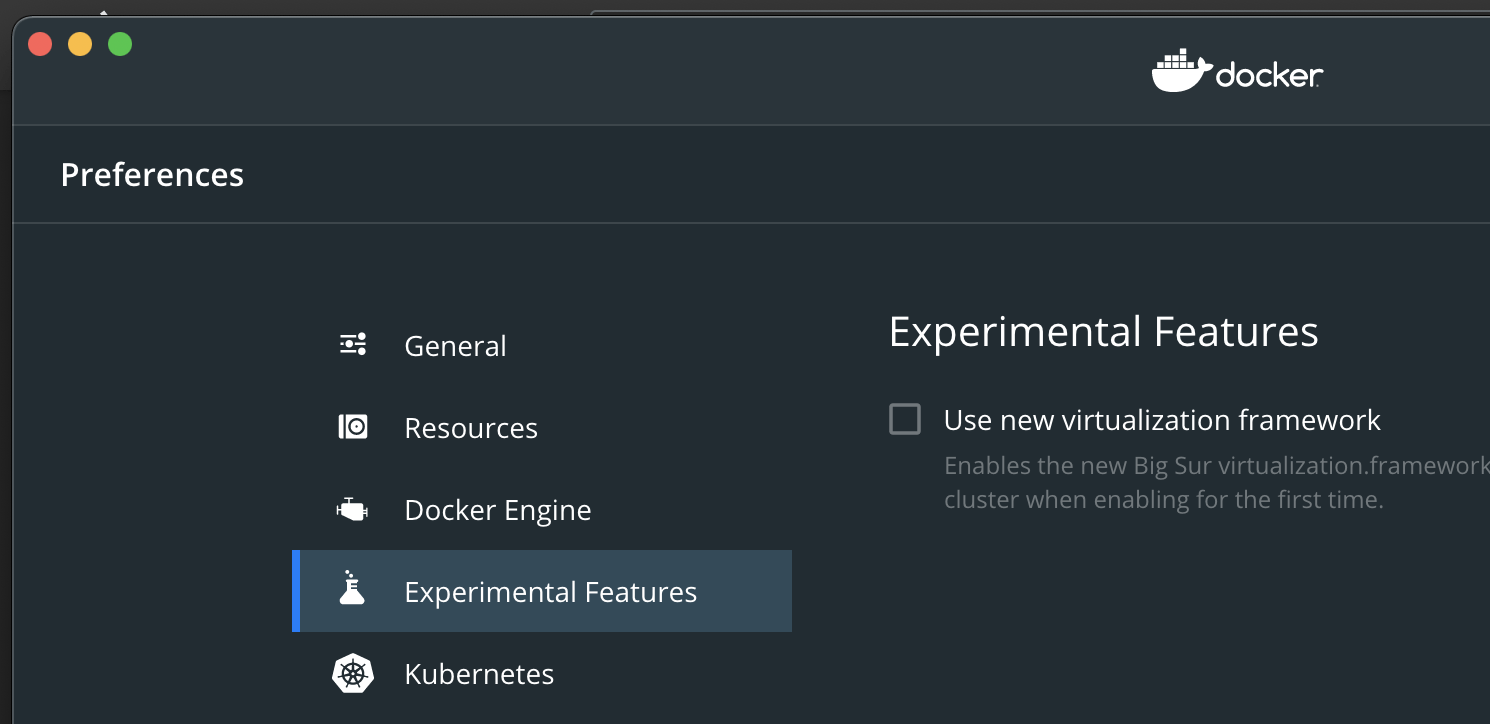Open the General preferences section

[x=542, y=345]
